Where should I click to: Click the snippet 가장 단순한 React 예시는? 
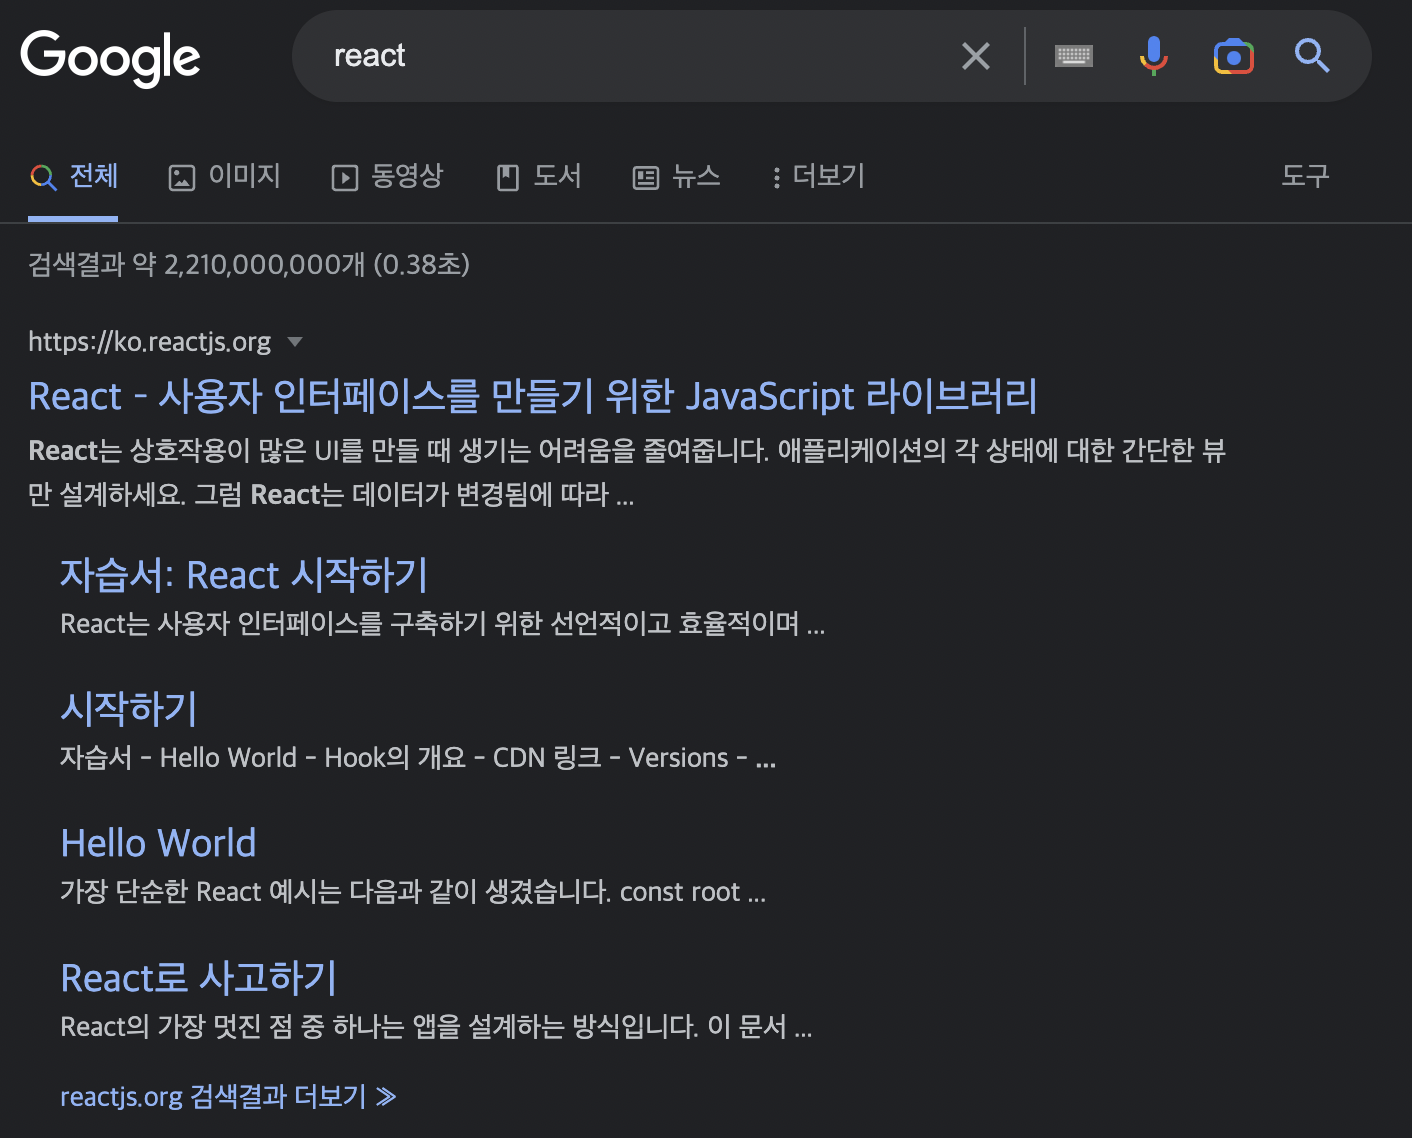click(413, 892)
